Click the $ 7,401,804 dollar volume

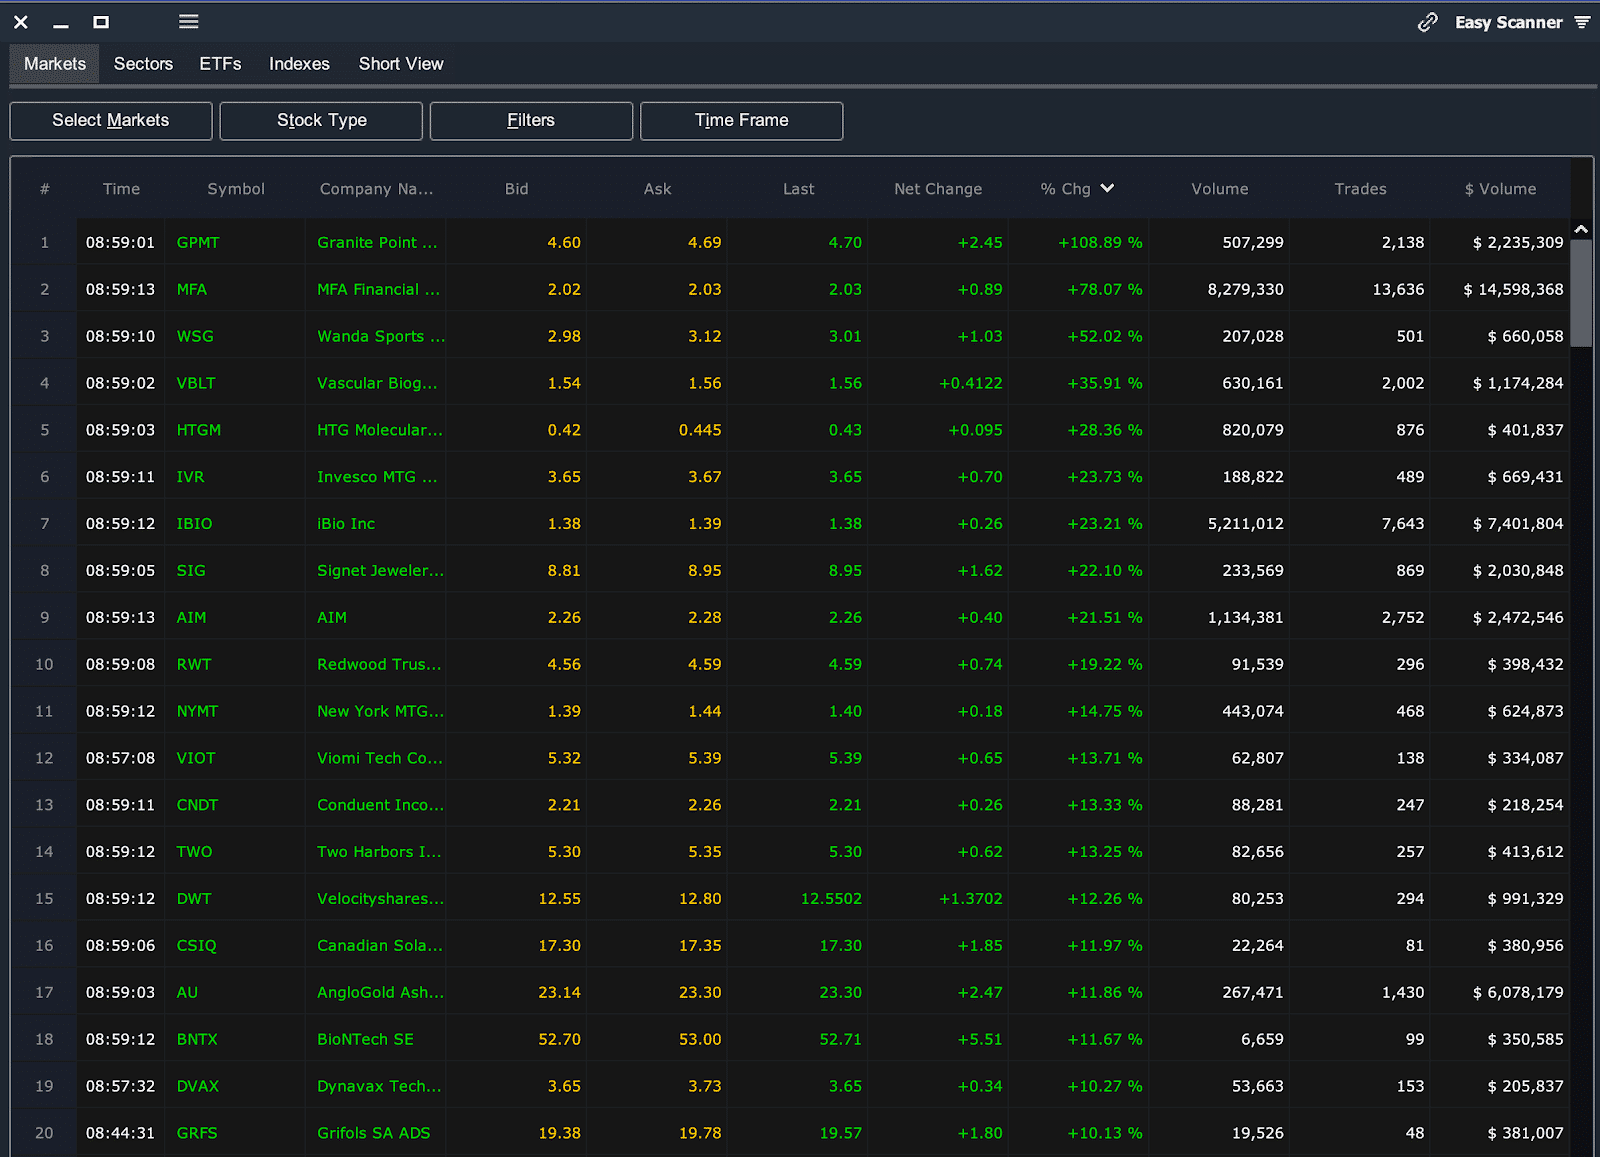pyautogui.click(x=1518, y=524)
